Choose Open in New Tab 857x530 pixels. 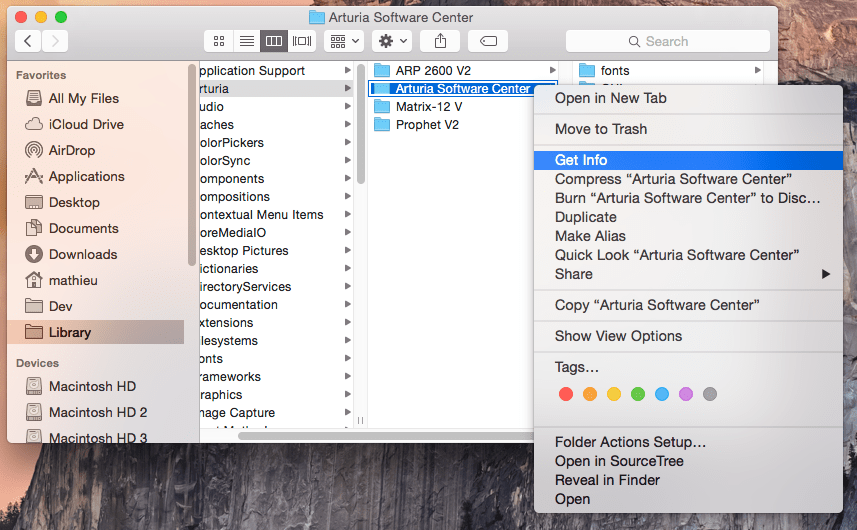pyautogui.click(x=688, y=98)
